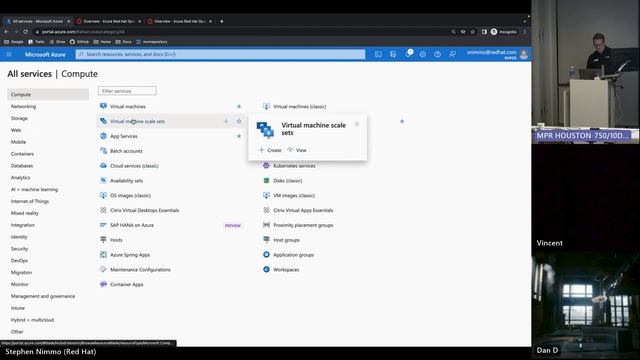Select the Containers category
The image size is (640, 360).
(22, 154)
